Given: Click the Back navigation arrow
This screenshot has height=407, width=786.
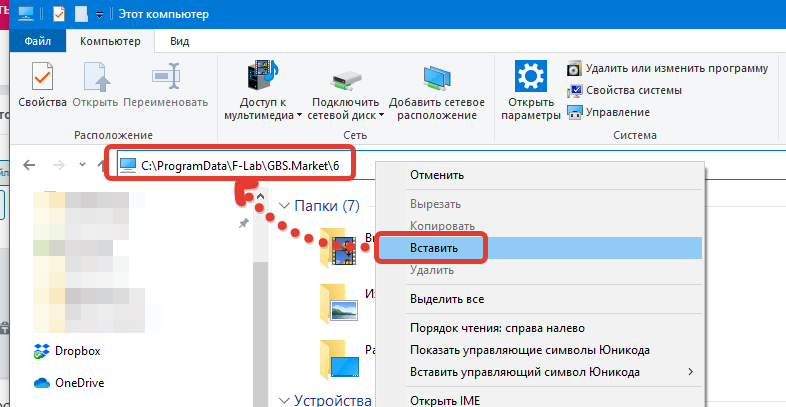Looking at the screenshot, I should coord(30,164).
